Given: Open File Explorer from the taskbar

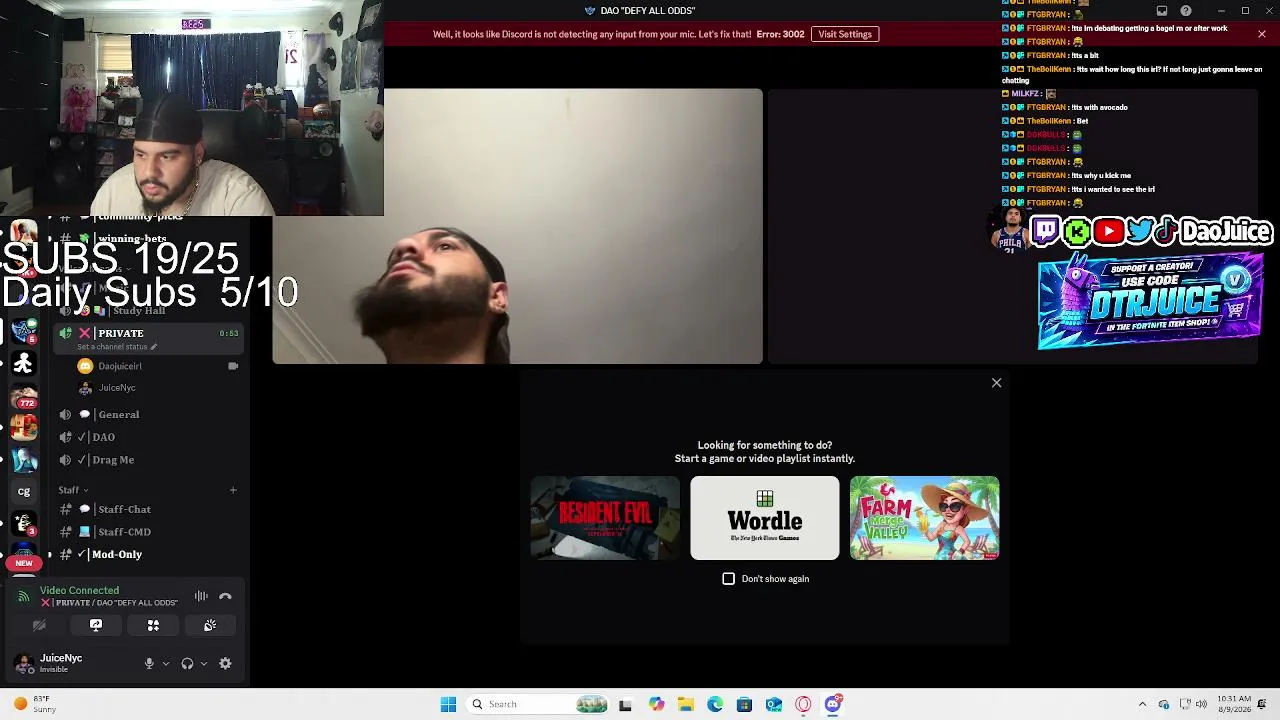Looking at the screenshot, I should tap(686, 704).
